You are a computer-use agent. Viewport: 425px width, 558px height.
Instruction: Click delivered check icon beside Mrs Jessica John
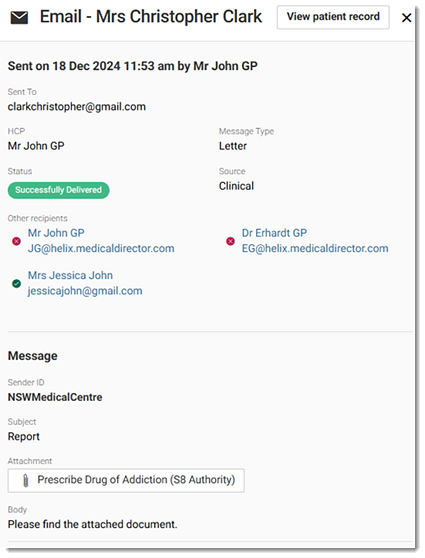pos(16,284)
